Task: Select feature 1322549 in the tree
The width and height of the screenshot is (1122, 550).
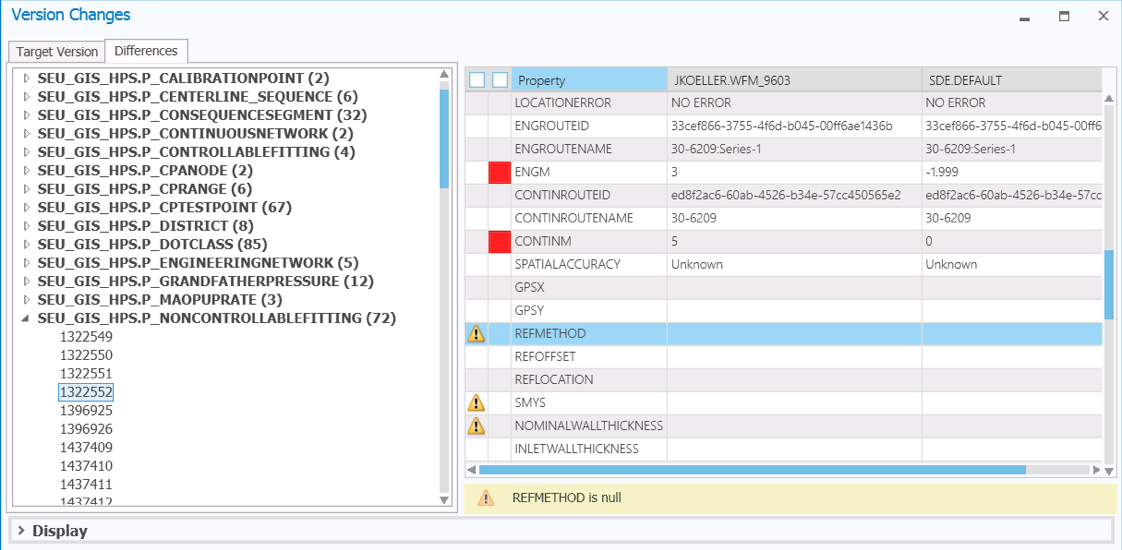Action: 87,336
